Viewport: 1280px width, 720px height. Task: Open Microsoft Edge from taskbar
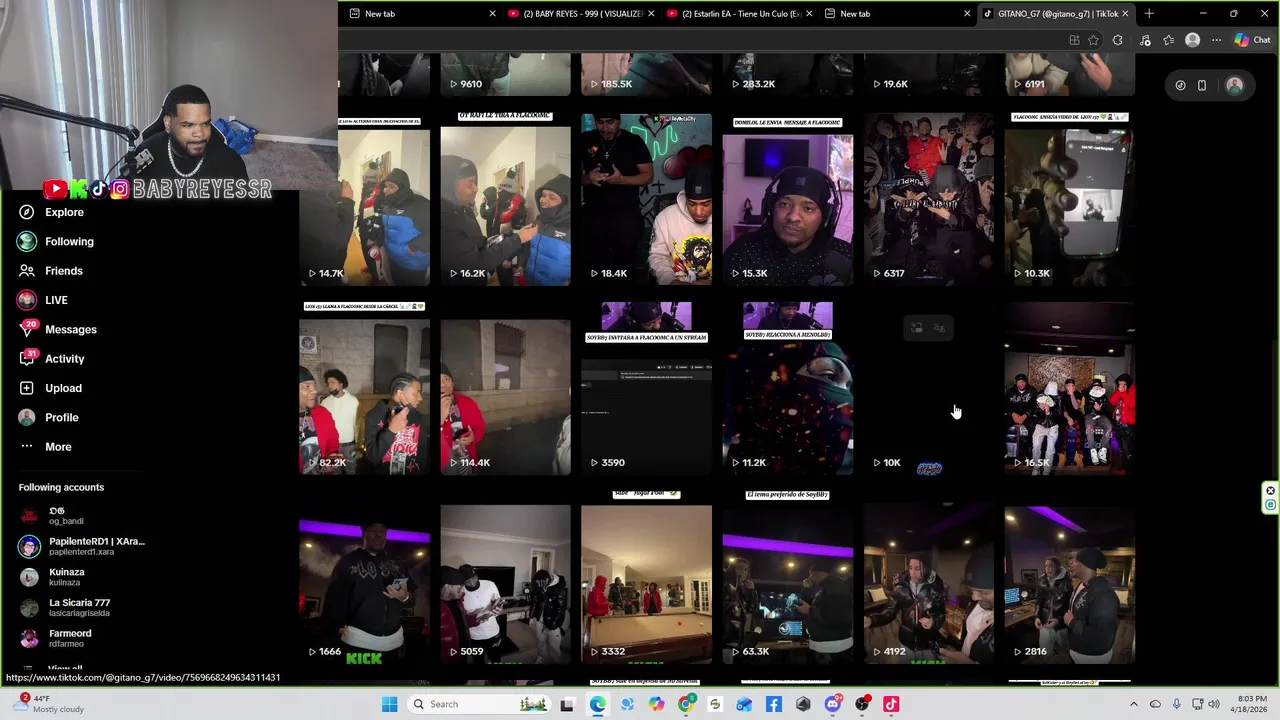pos(597,704)
